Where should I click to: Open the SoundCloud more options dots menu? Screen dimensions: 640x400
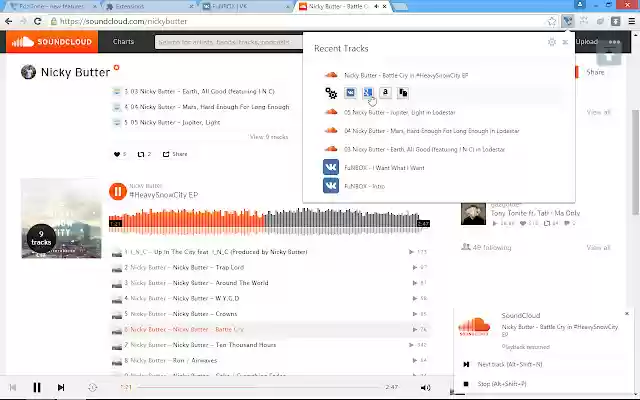(x=614, y=42)
